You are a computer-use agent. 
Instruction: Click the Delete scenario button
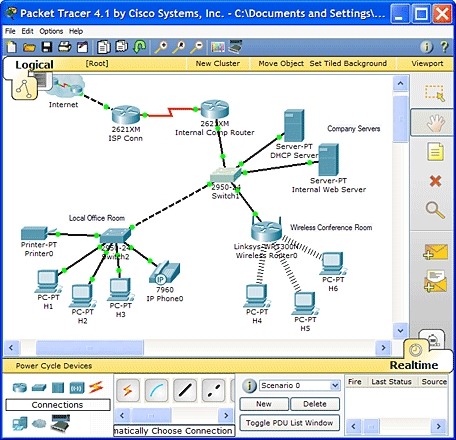coord(315,404)
